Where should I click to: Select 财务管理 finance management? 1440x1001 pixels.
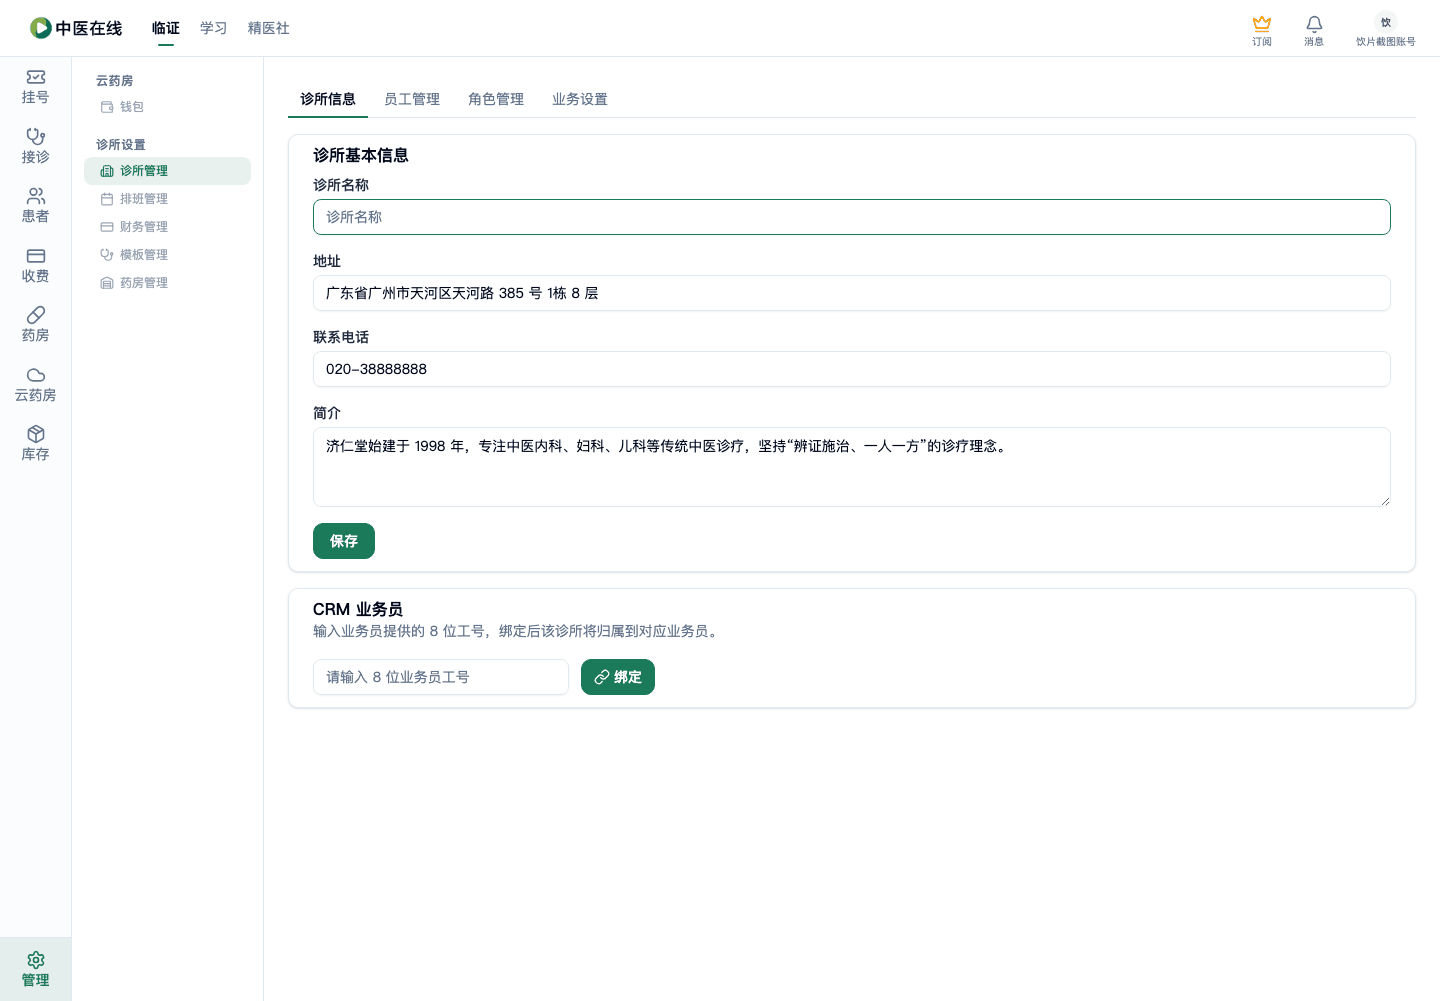point(167,227)
